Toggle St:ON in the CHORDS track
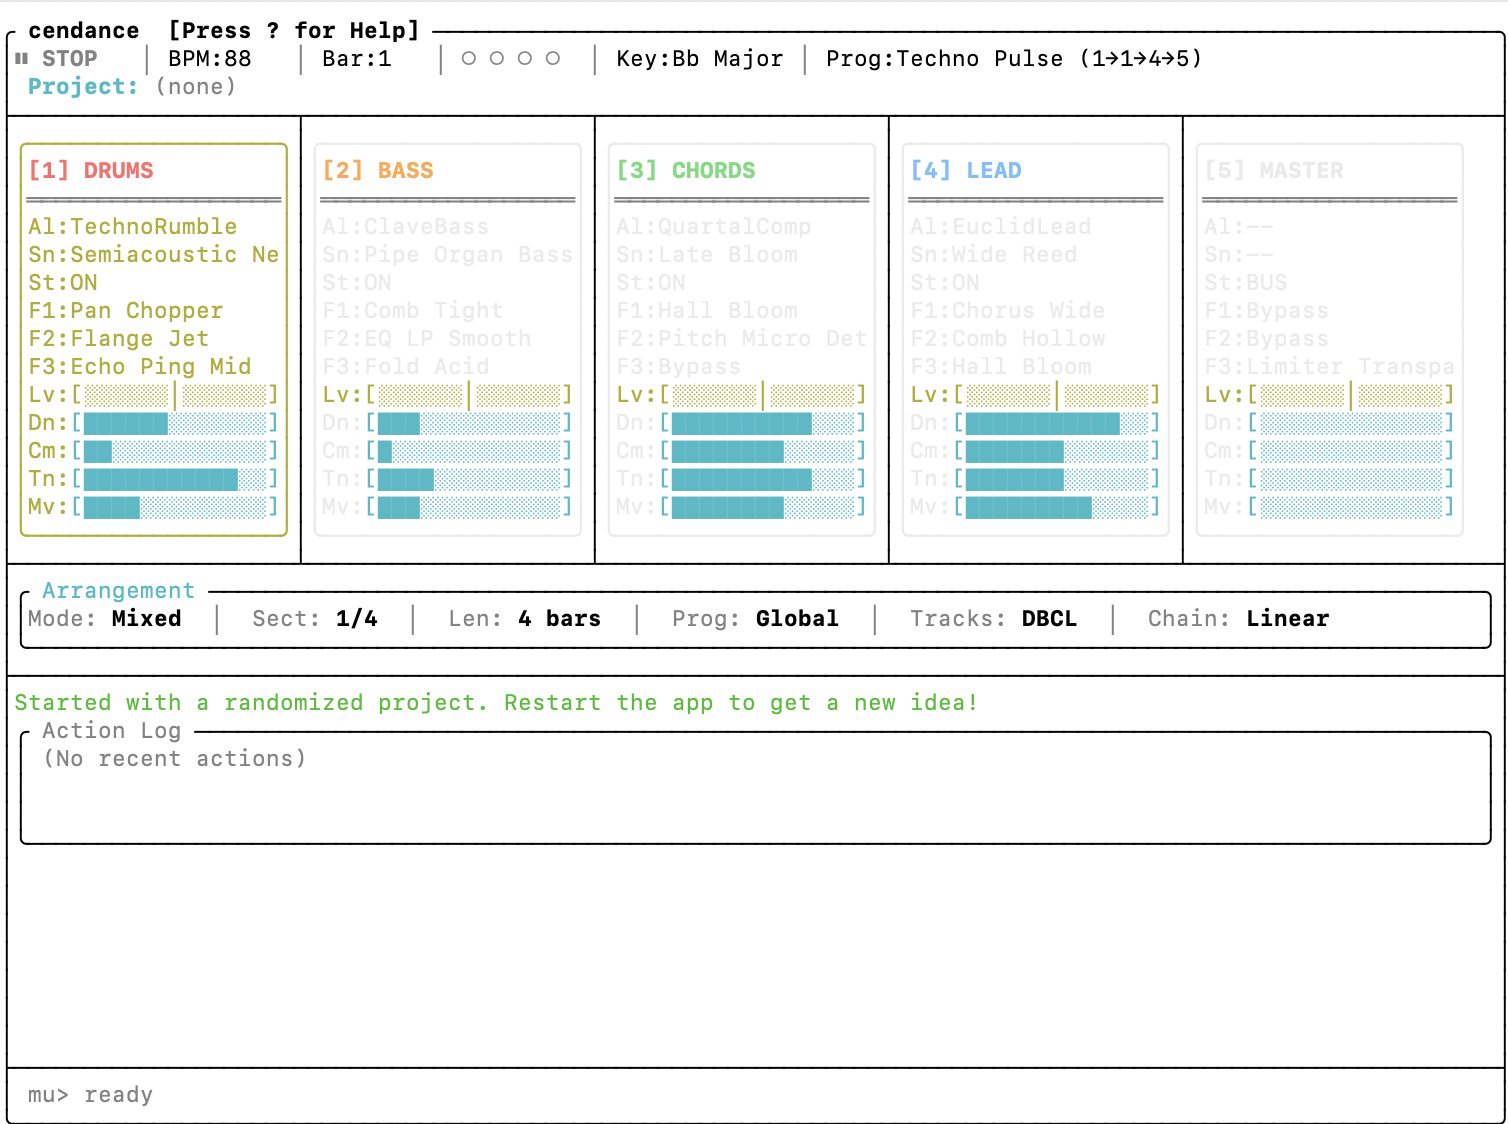 651,283
